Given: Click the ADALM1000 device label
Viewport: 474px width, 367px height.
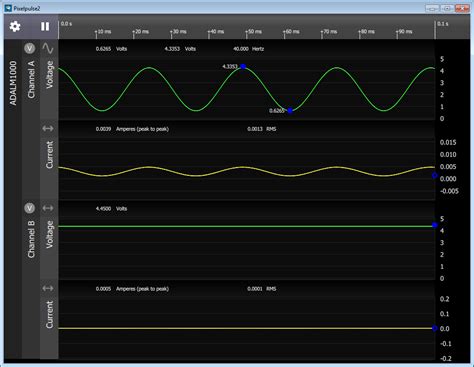Looking at the screenshot, I should coord(13,83).
